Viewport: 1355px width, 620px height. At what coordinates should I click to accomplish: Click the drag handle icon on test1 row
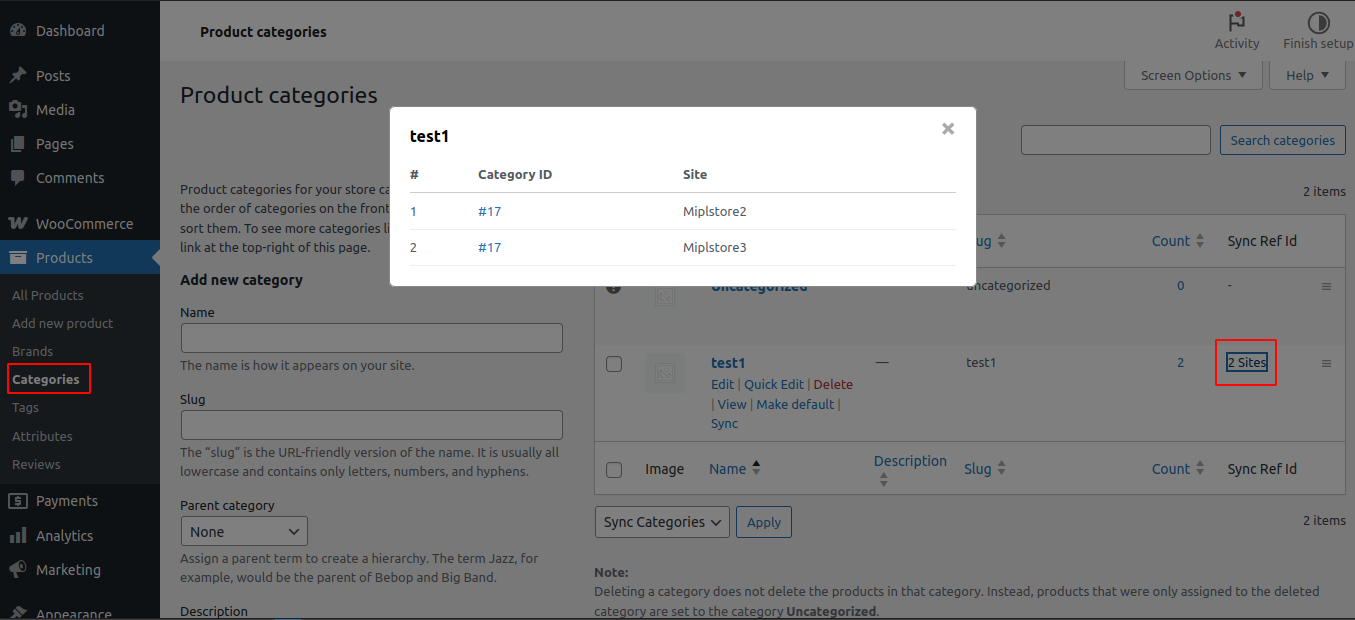[1326, 364]
